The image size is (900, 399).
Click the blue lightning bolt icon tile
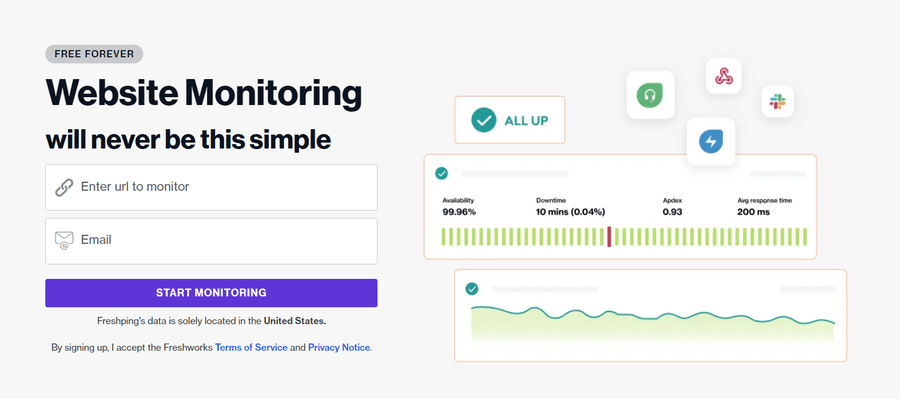tap(711, 141)
